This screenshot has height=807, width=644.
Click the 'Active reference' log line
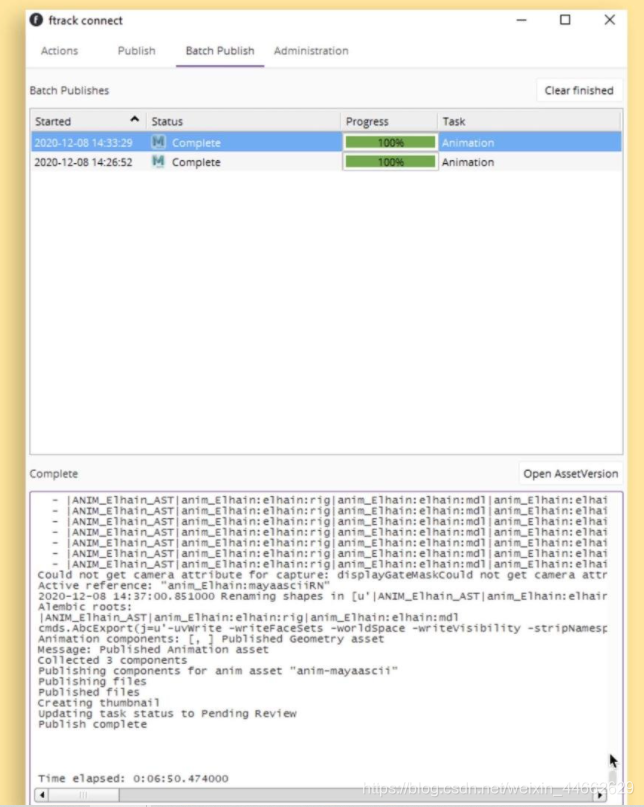click(184, 585)
